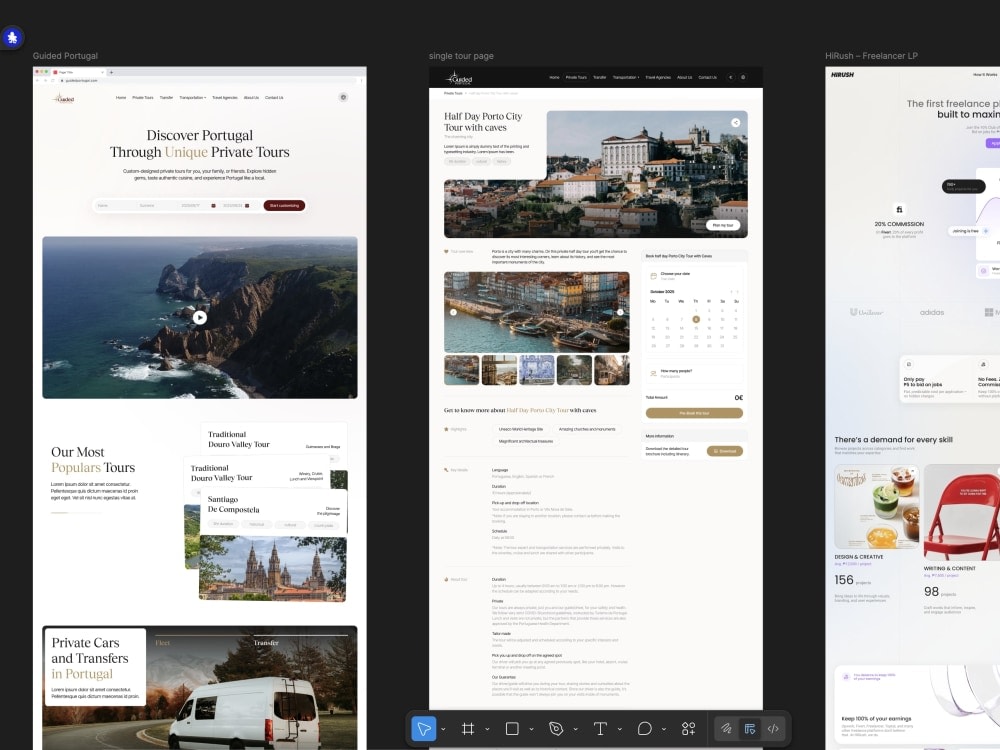Select the 'HiRush – Freelancer LP' frame label

[x=871, y=56]
